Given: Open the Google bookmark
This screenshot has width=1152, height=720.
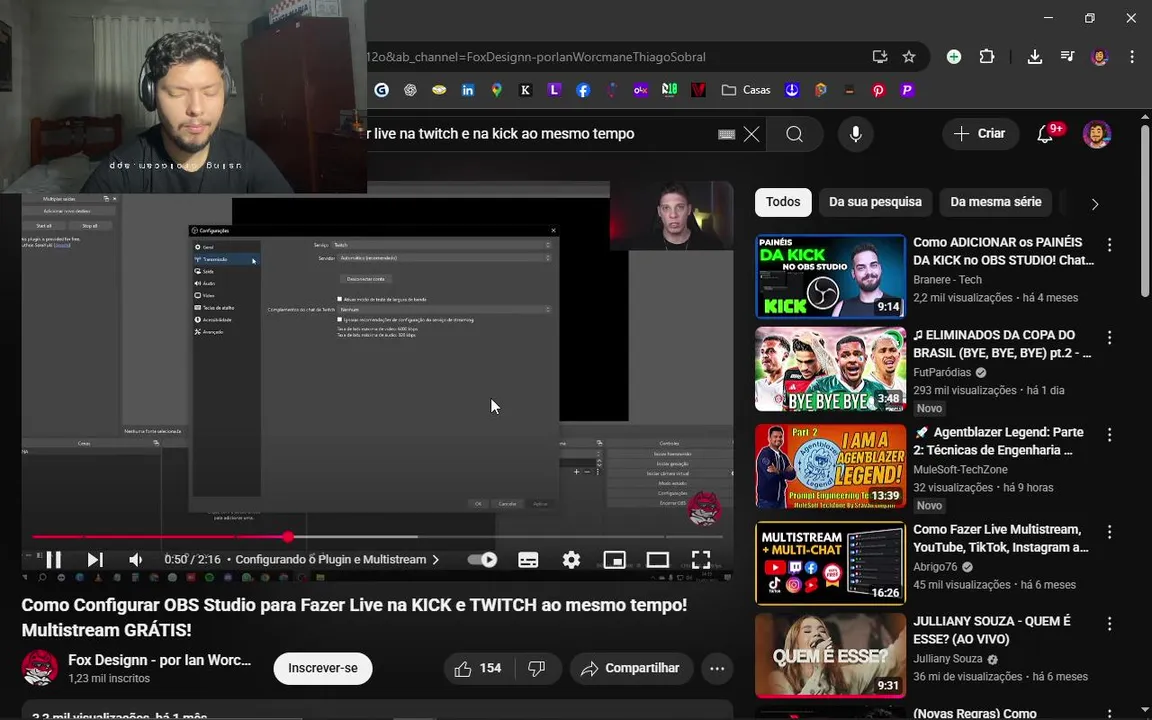Looking at the screenshot, I should coord(381,90).
